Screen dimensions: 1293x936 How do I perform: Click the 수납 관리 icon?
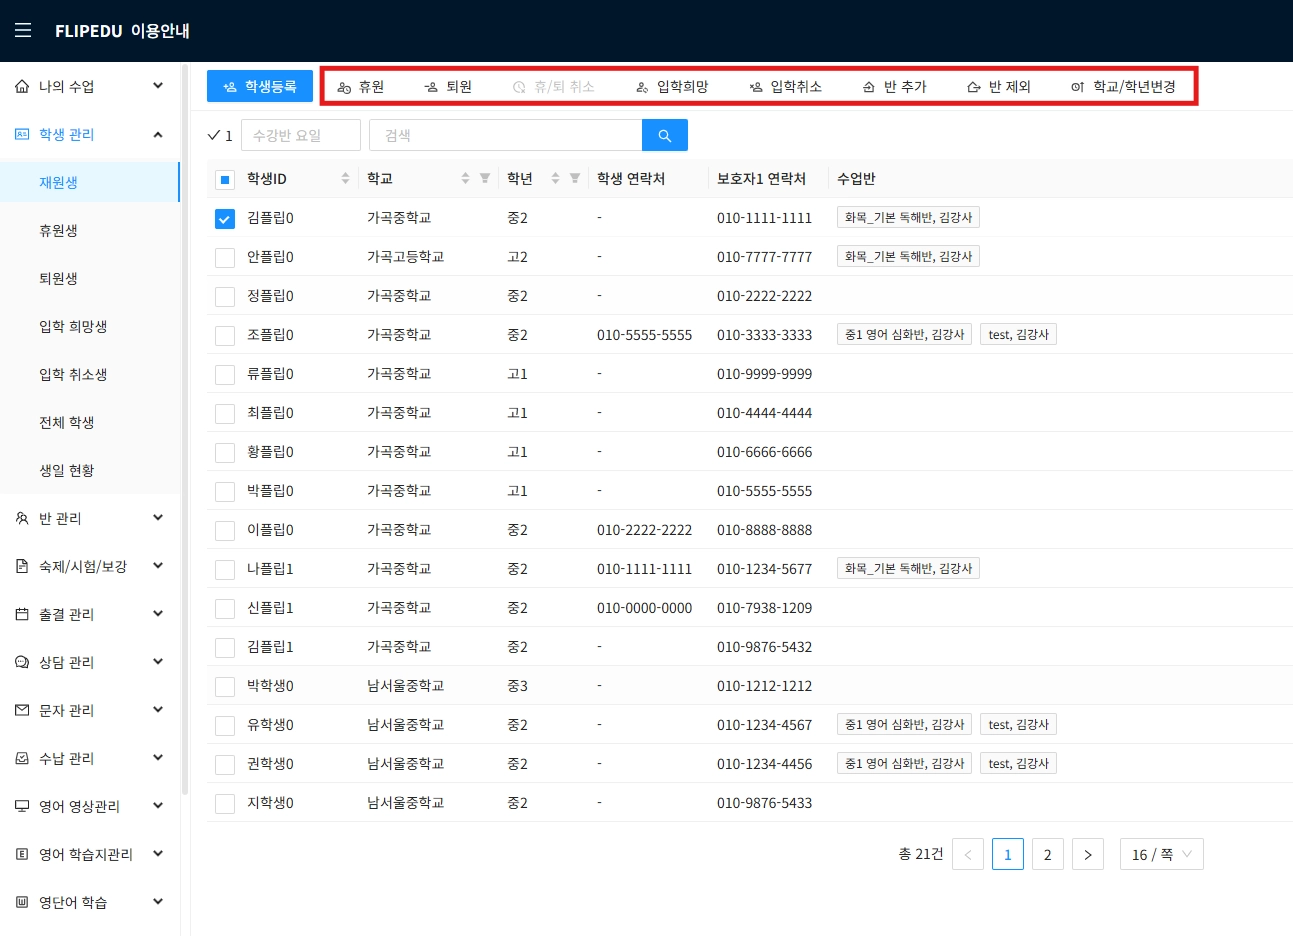pos(22,759)
